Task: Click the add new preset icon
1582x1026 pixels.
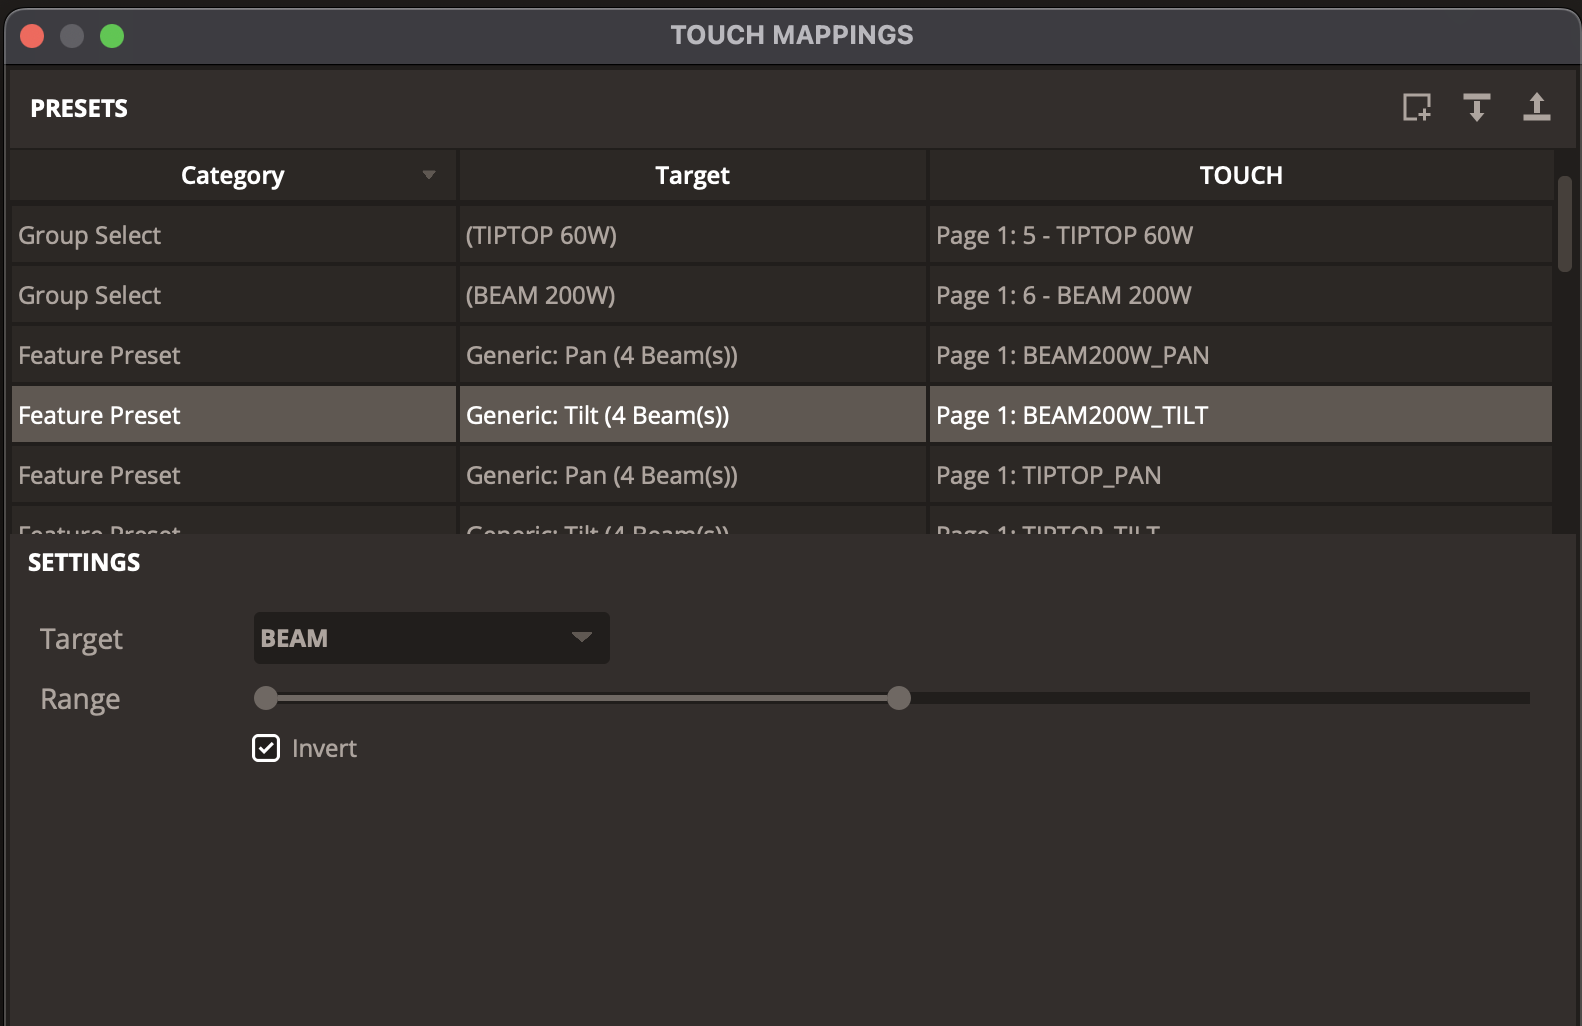Action: click(1417, 107)
